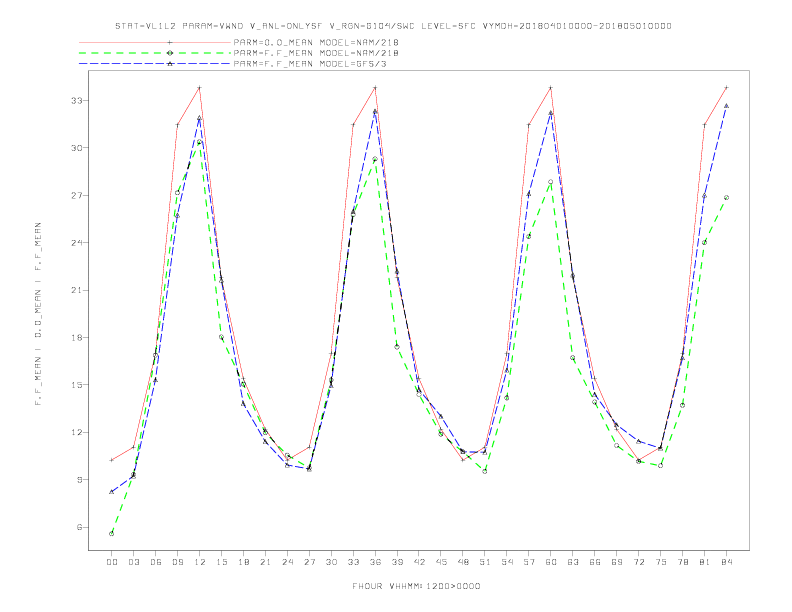The width and height of the screenshot is (792, 612).
Task: Click the x-axis tick label 03
Action: (x=133, y=562)
